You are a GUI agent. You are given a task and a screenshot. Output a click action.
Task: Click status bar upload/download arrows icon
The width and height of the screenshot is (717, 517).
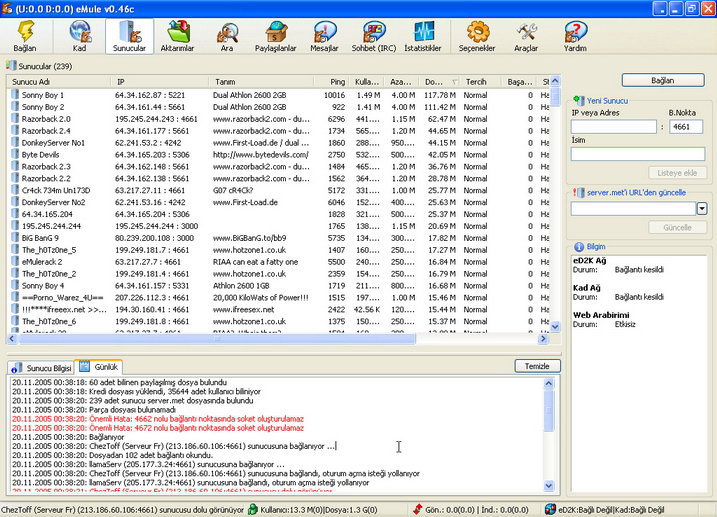pyautogui.click(x=417, y=509)
